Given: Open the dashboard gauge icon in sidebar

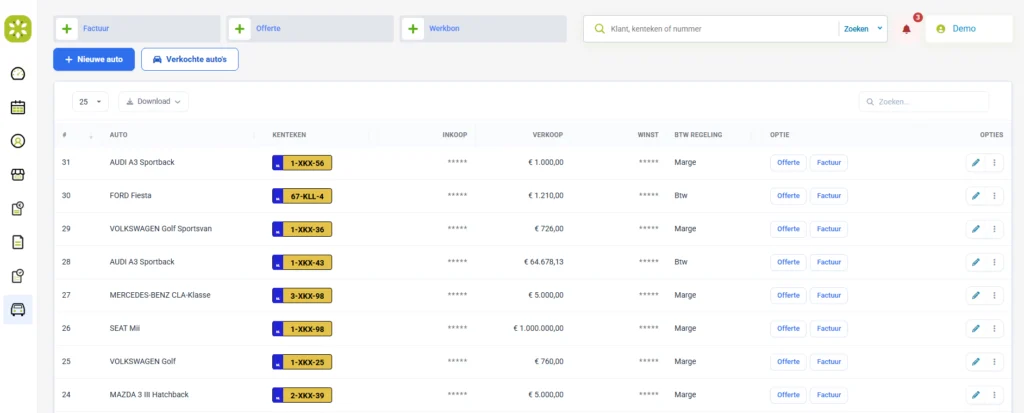Looking at the screenshot, I should pyautogui.click(x=18, y=74).
